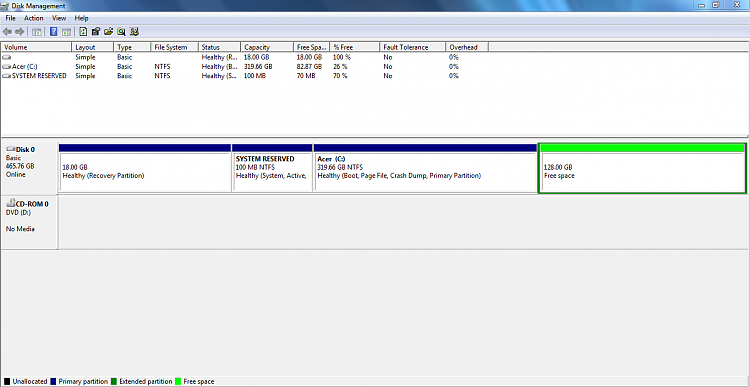
Task: Open the Properties toolbar icon
Action: 96,32
